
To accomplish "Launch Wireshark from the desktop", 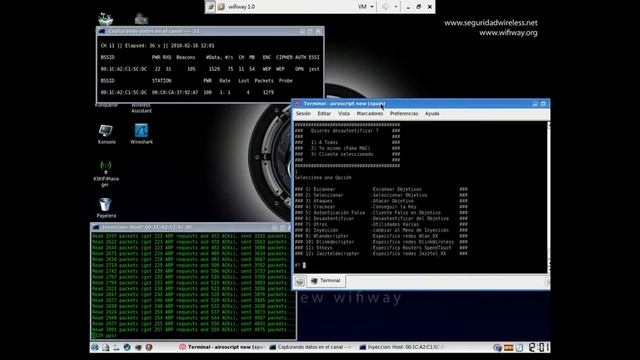I will [x=141, y=134].
